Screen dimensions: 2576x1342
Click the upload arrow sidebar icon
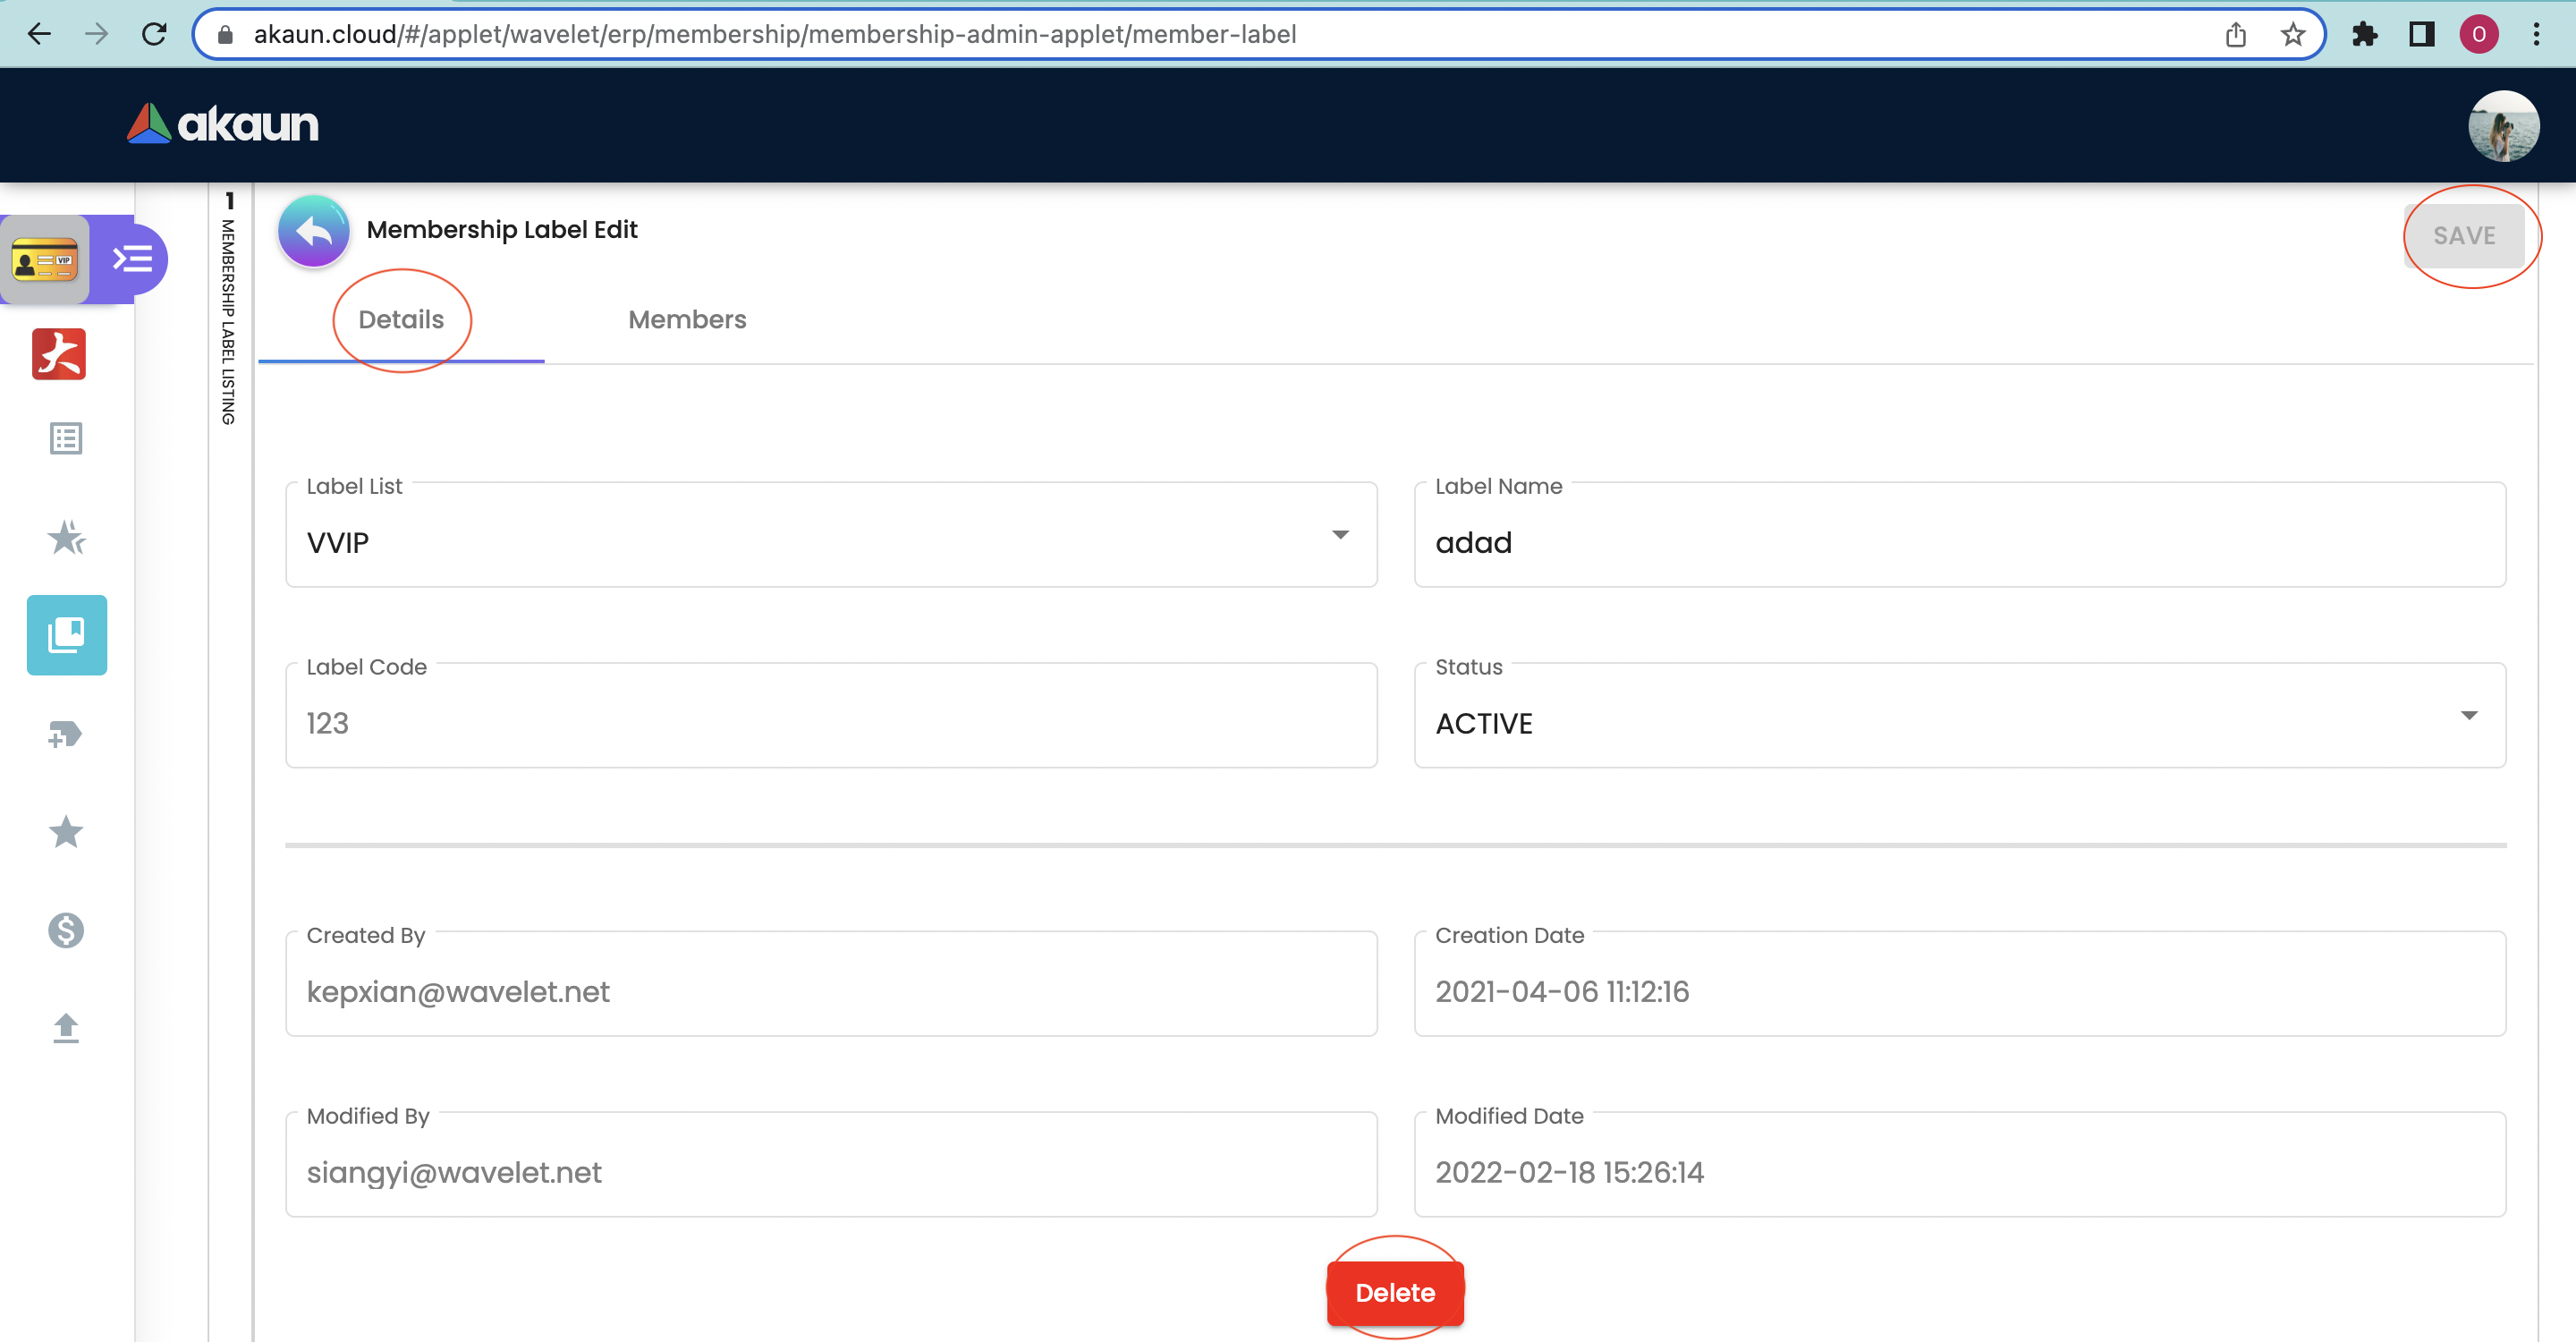pyautogui.click(x=66, y=1027)
